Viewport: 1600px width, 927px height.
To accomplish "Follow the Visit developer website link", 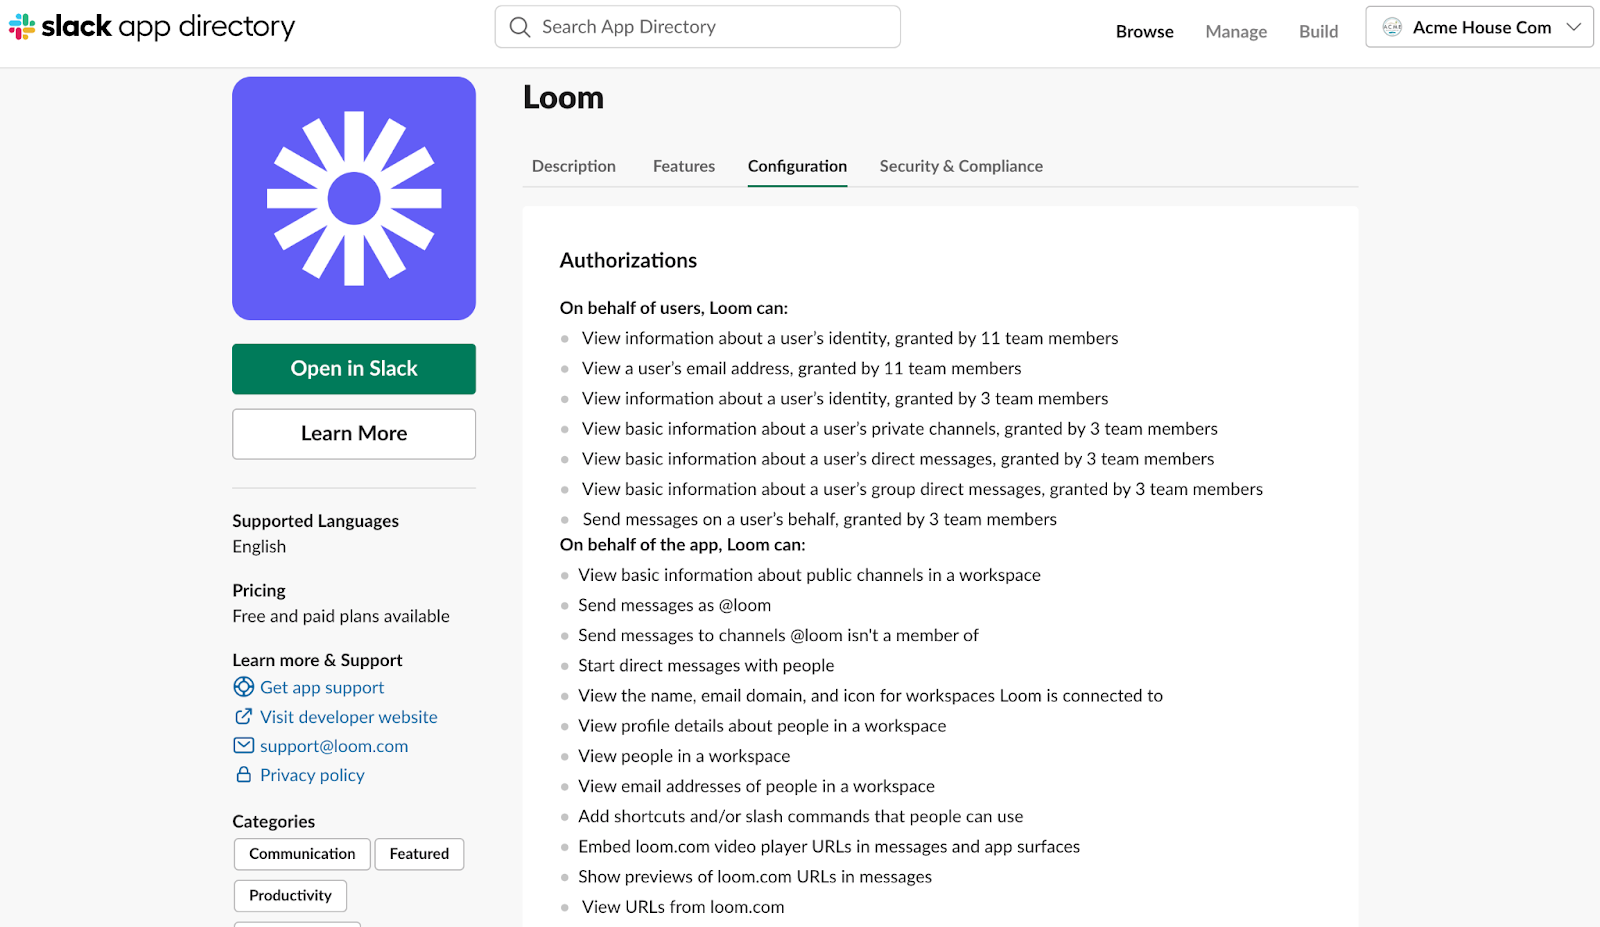I will [349, 717].
